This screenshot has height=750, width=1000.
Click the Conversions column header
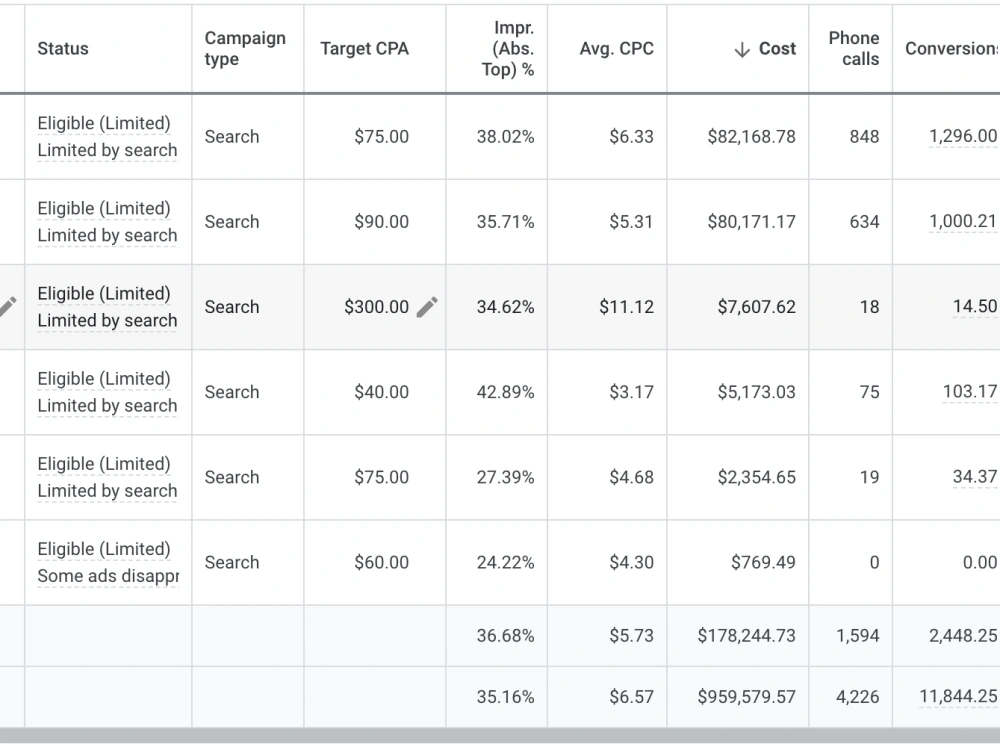click(952, 48)
